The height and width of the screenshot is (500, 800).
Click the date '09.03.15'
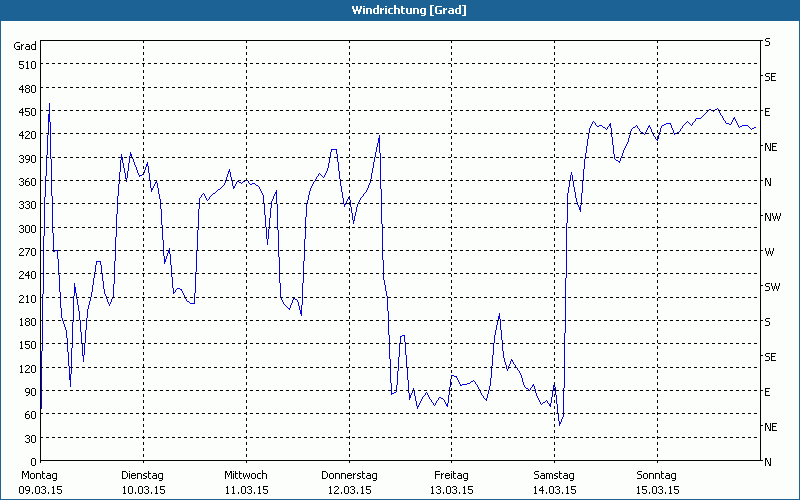[40, 490]
